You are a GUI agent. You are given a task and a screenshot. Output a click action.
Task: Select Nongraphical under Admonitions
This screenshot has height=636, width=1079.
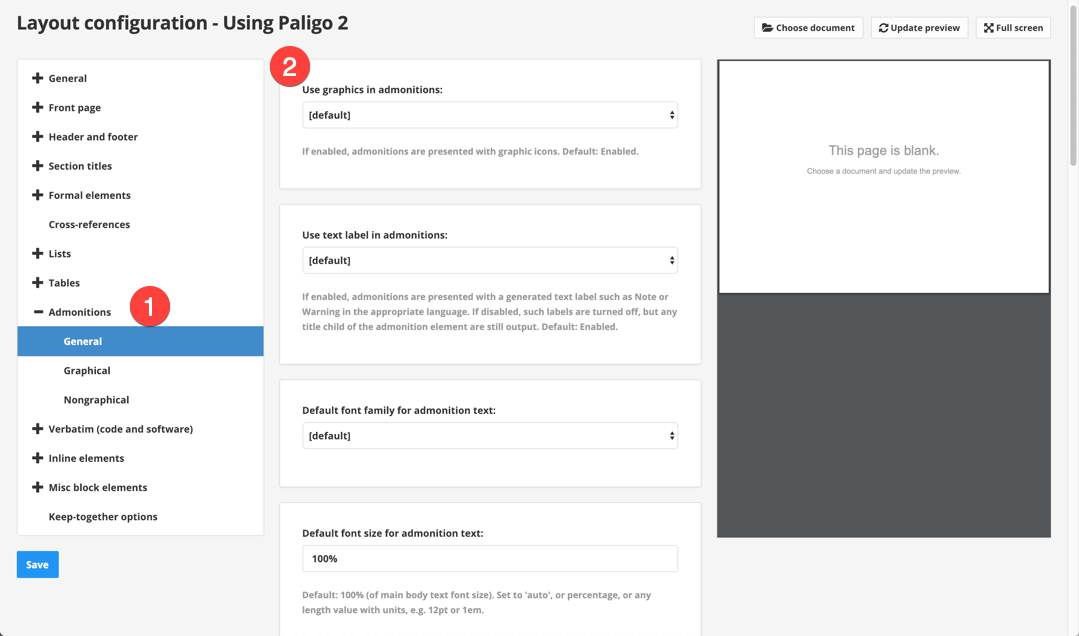96,400
